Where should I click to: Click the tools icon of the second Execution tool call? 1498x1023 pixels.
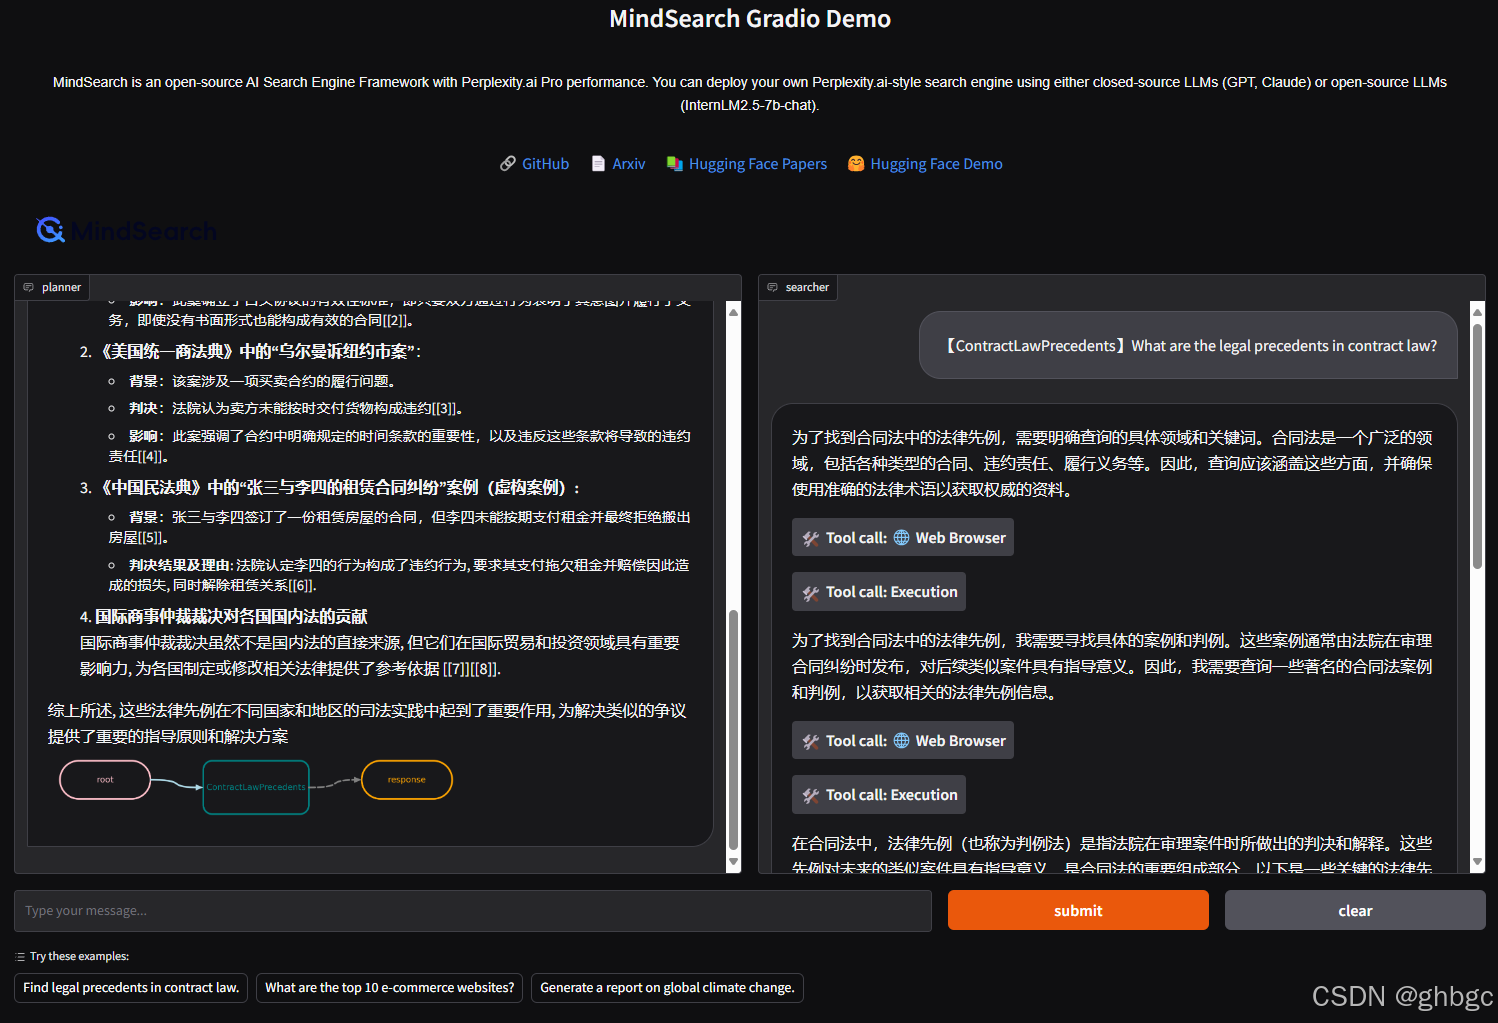click(x=811, y=795)
